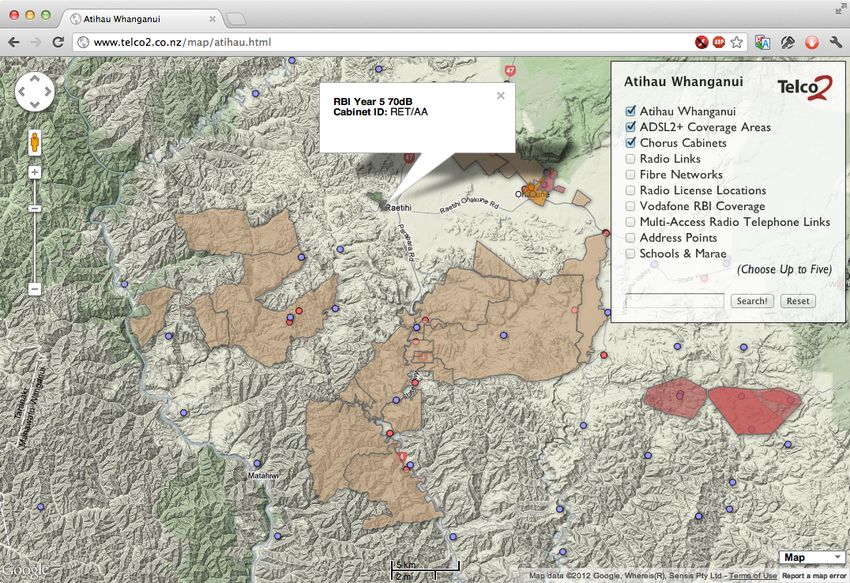Close the Atihau Whanganui browser tab
The height and width of the screenshot is (583, 850).
click(x=212, y=19)
